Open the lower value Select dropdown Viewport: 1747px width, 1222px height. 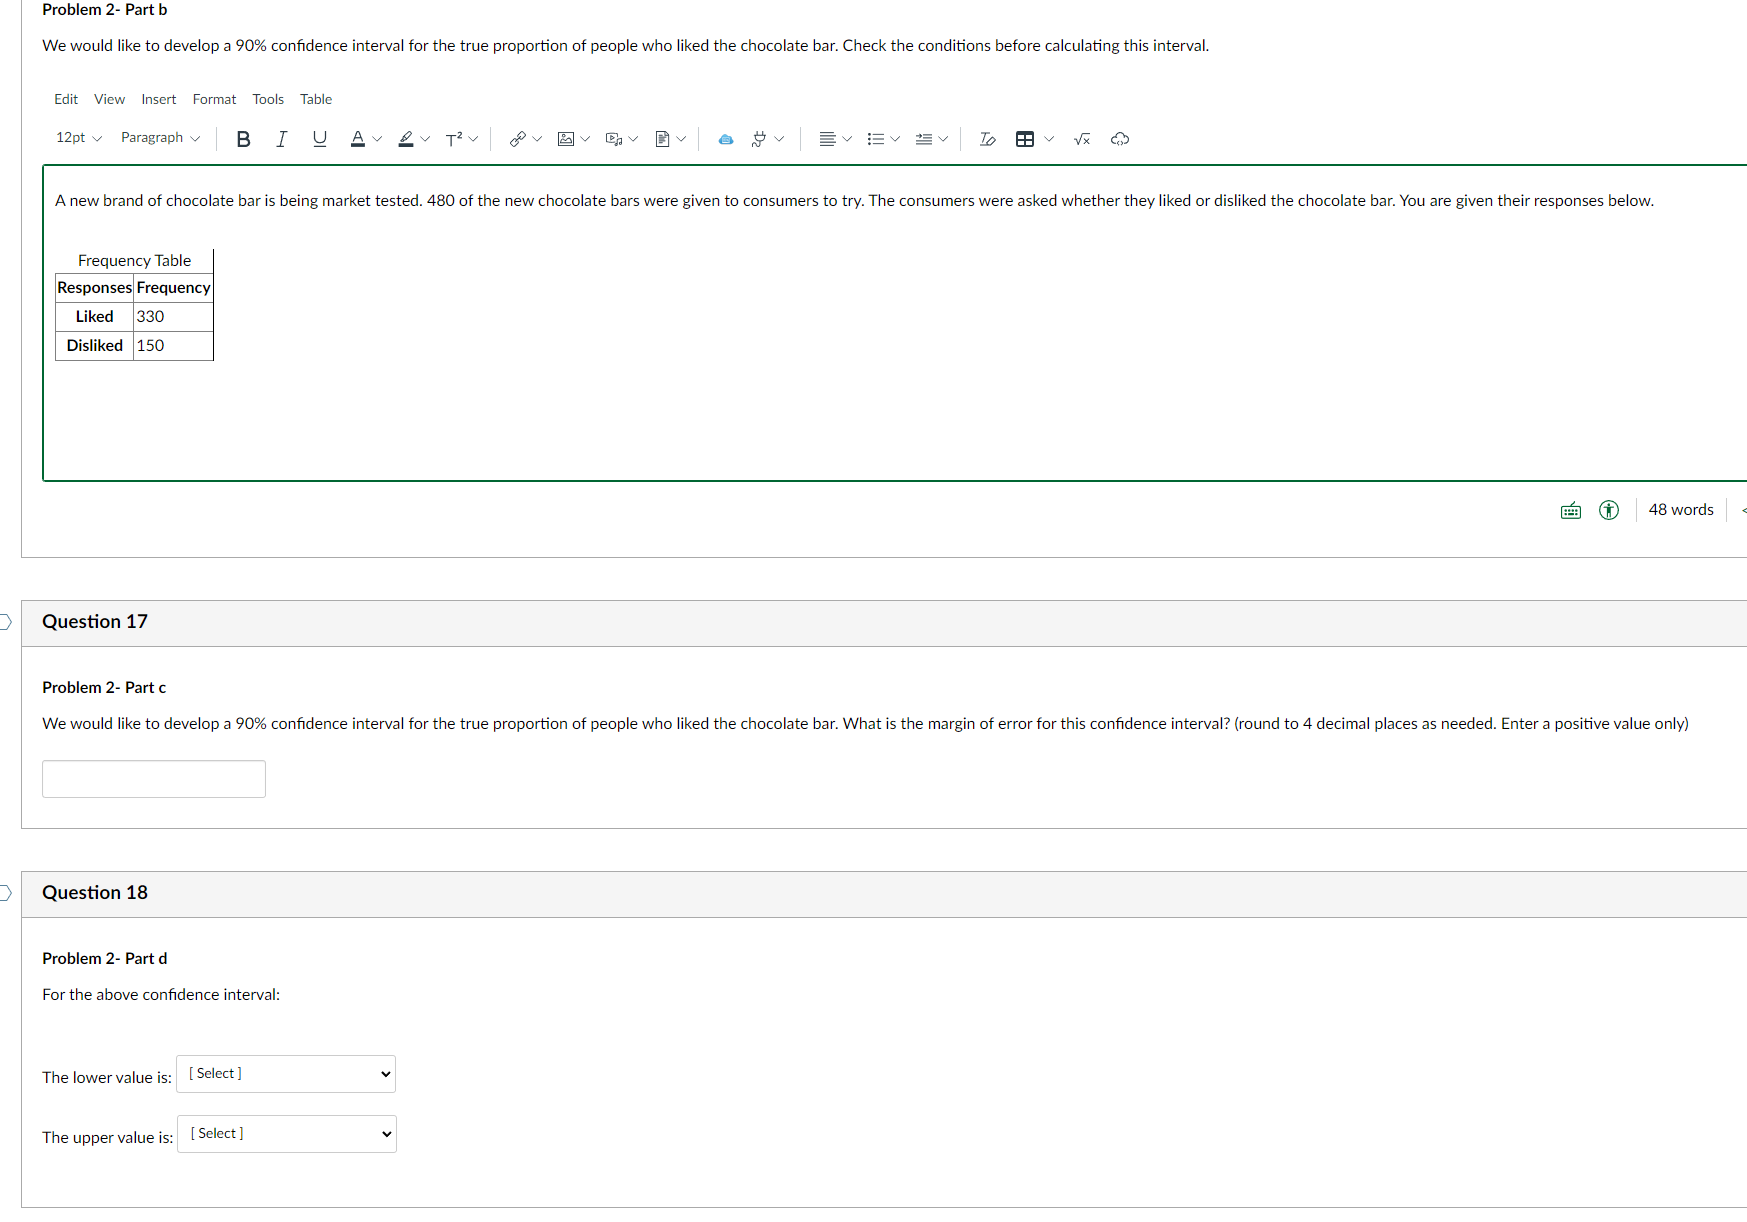coord(286,1074)
